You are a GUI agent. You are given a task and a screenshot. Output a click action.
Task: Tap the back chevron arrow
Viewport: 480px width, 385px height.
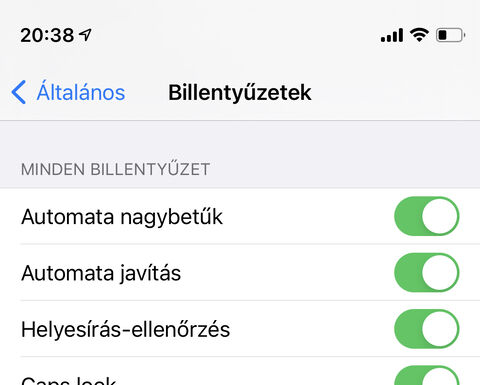[19, 92]
